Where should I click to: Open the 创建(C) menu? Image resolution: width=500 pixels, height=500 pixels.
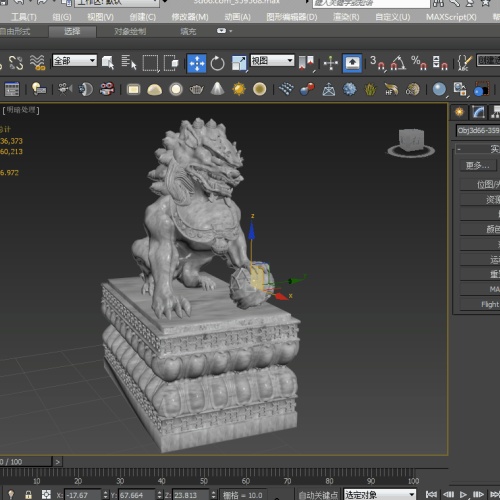click(143, 17)
